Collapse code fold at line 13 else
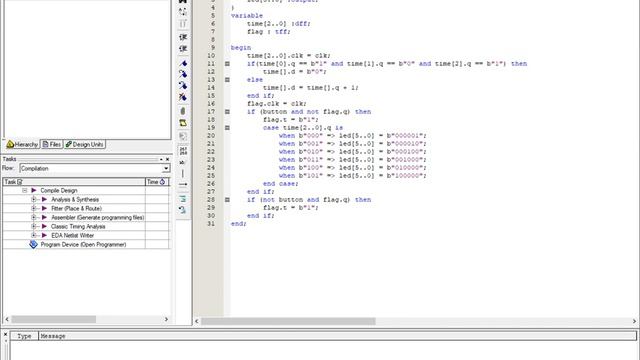Screen dimensions: 640x360 point(227,80)
